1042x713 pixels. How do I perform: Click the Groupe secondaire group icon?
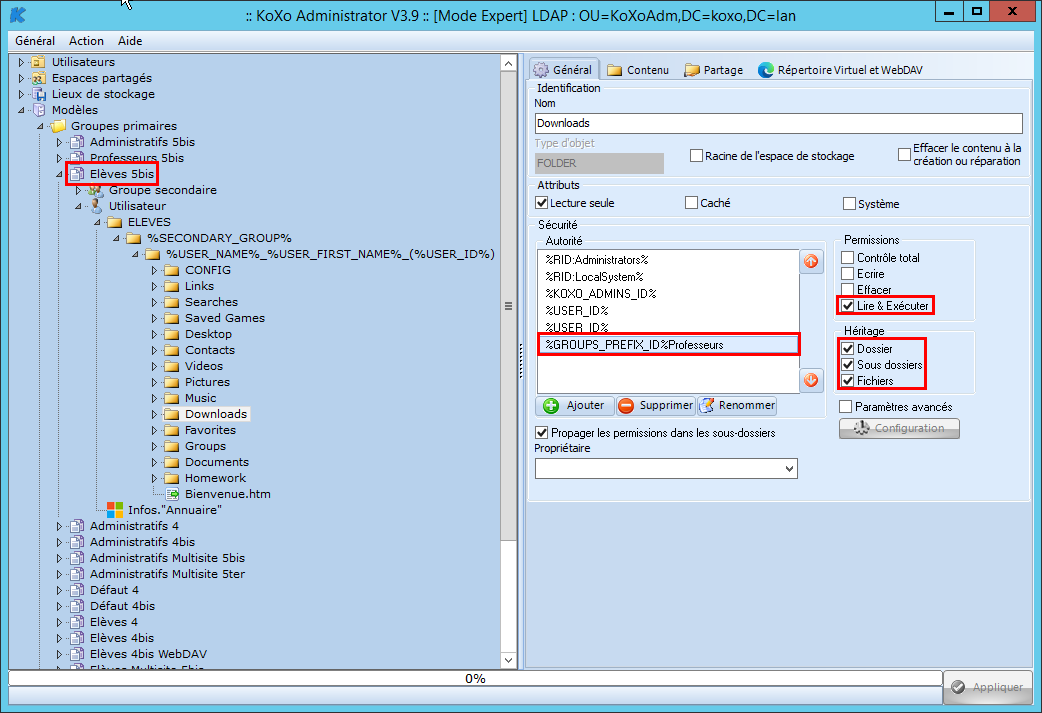point(96,190)
